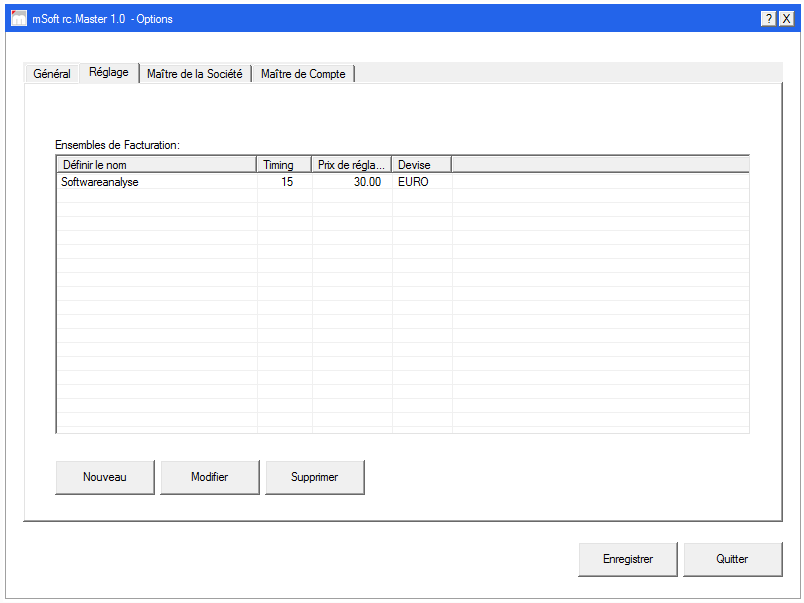Close the Options dialog with X
This screenshot has width=804, height=603.
coord(786,19)
